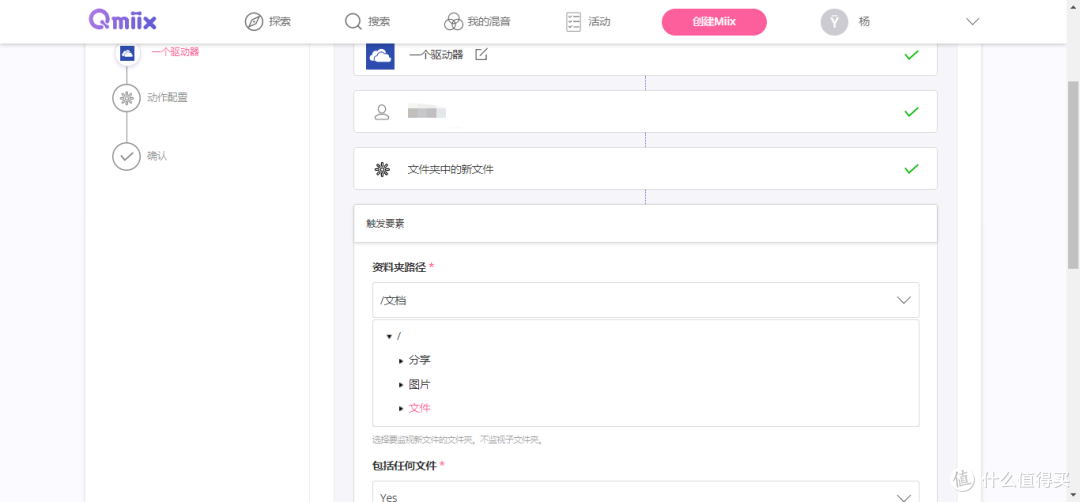Click 文件夹中的新文件 trigger text

click(x=450, y=169)
